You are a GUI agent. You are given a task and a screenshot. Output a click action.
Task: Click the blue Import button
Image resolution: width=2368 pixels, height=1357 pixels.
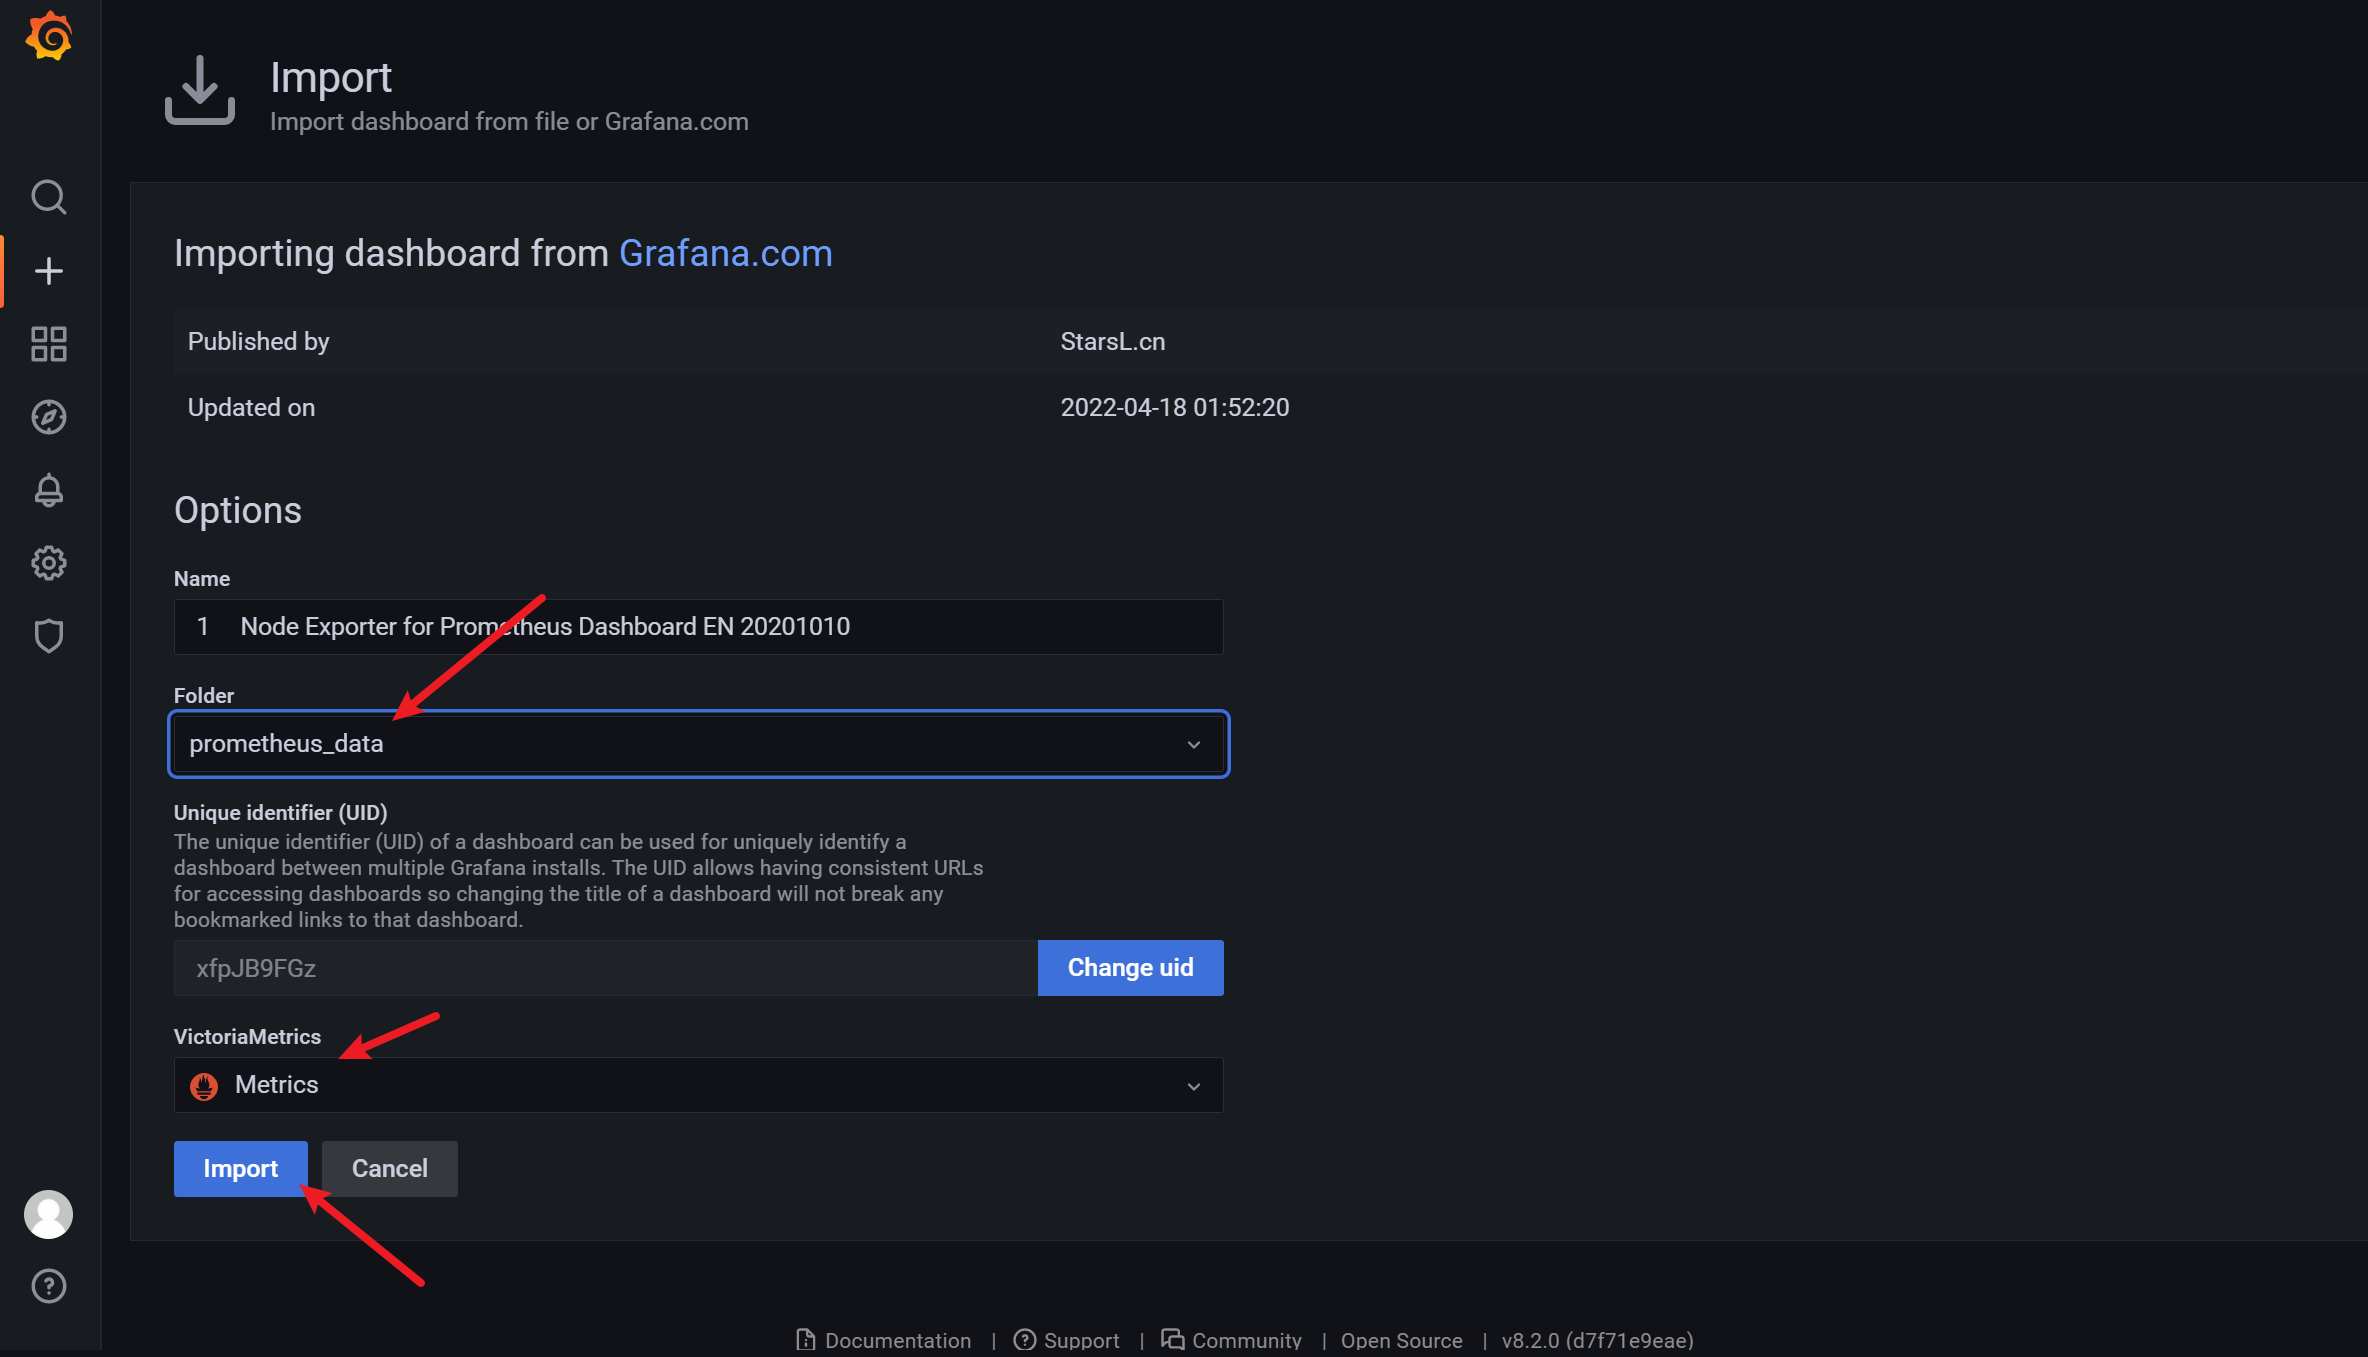240,1168
